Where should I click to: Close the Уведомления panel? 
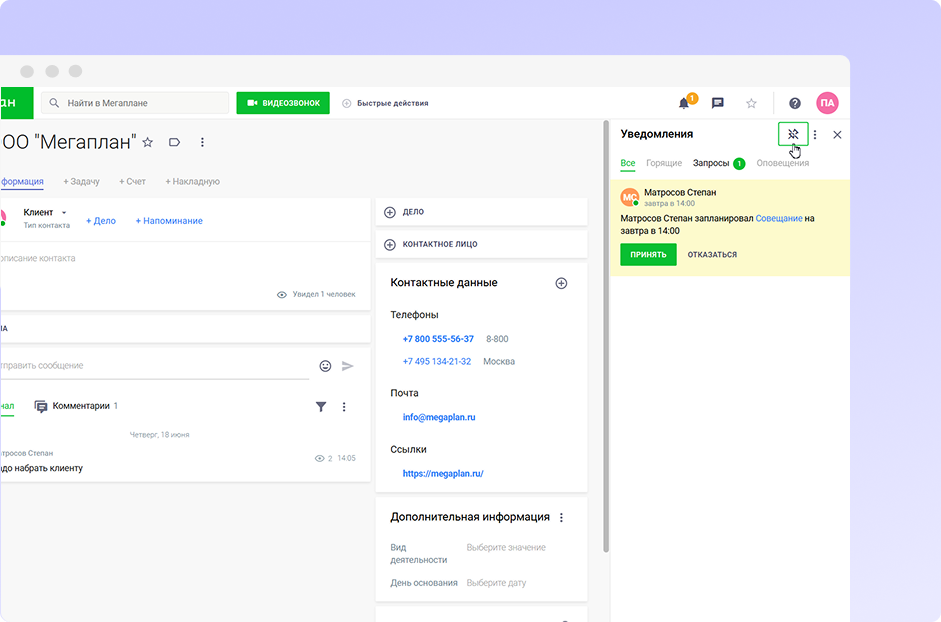(x=837, y=134)
